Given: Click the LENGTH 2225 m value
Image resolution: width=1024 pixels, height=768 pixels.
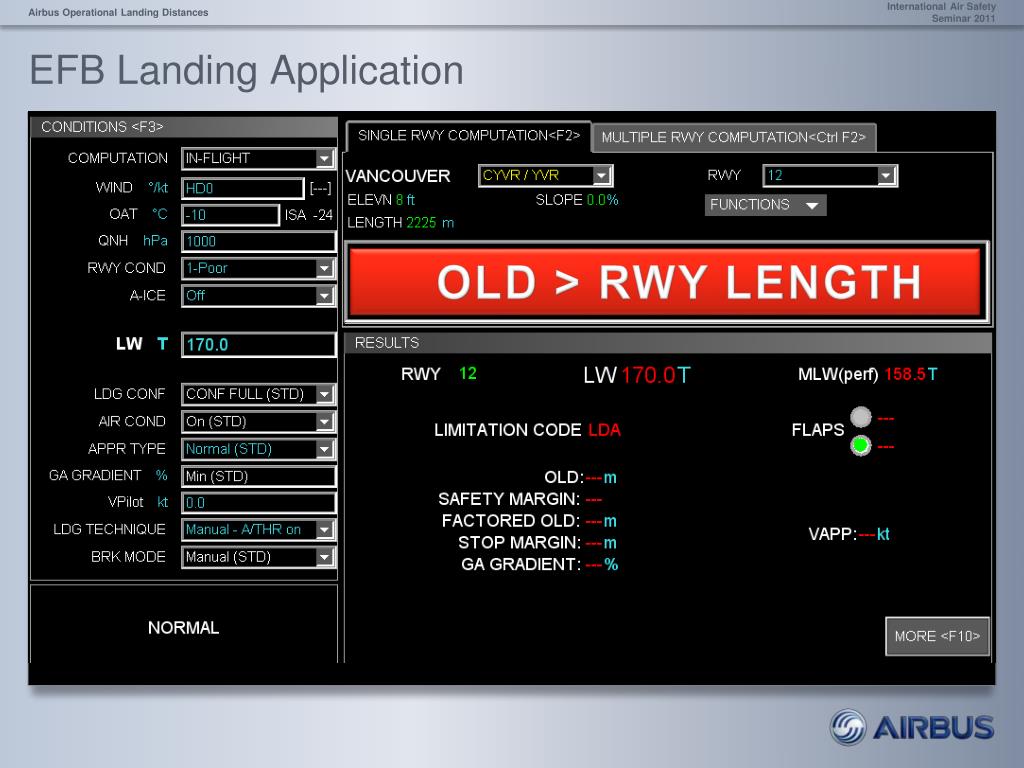Looking at the screenshot, I should (430, 223).
